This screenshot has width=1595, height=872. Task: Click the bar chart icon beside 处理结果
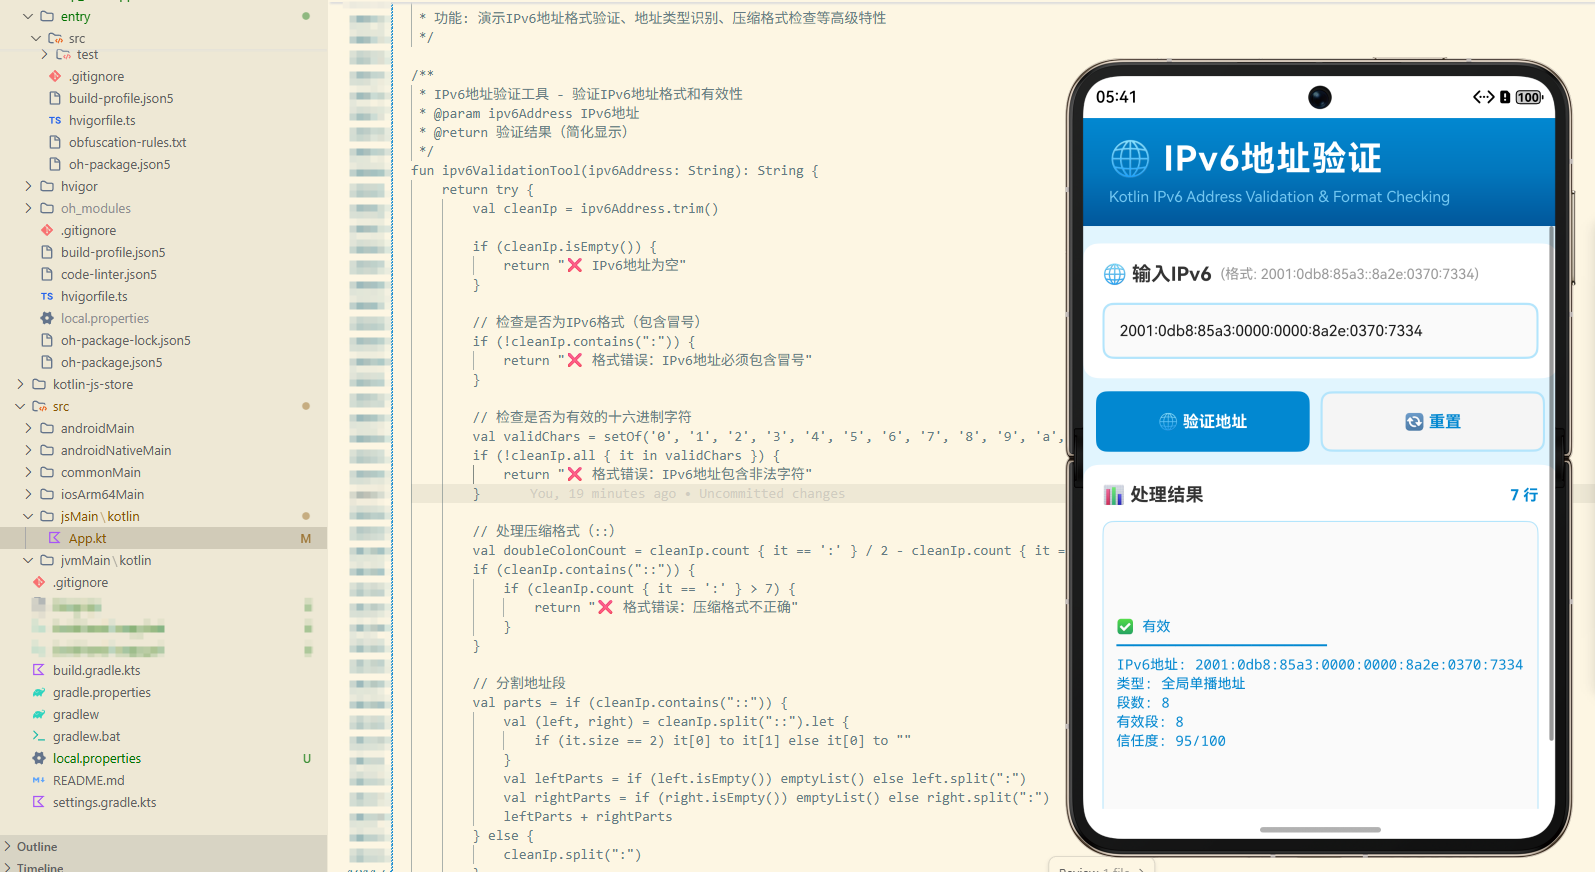tap(1113, 495)
